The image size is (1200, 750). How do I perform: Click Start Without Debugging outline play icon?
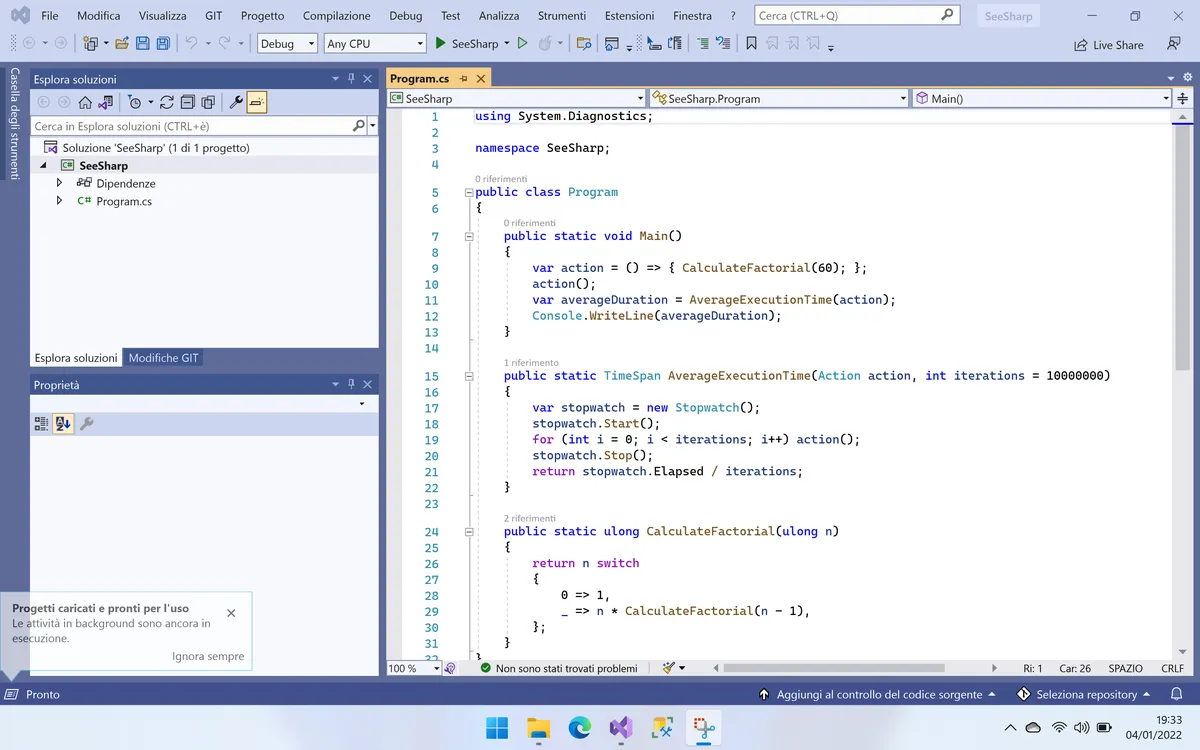(x=522, y=44)
